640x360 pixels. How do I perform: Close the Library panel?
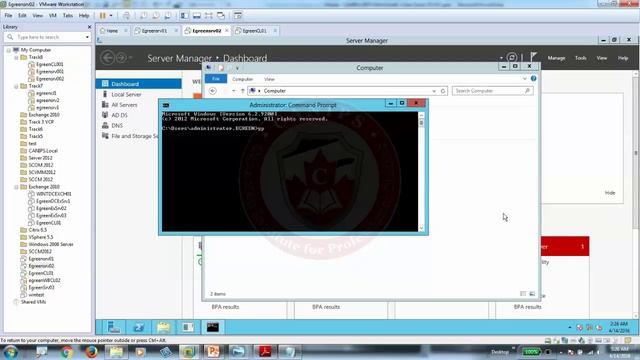[x=89, y=27]
